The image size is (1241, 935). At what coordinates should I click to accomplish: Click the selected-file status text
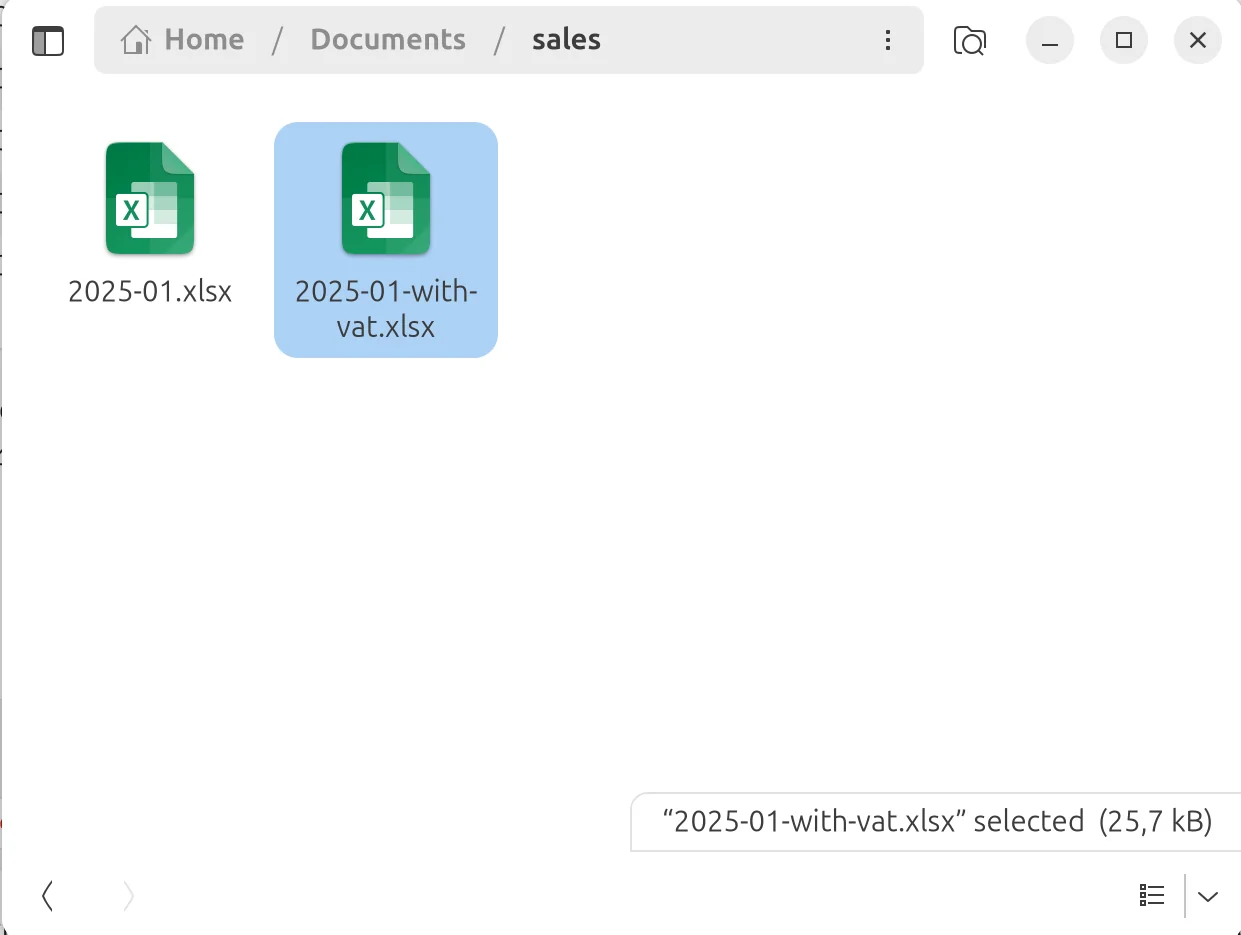pos(937,822)
